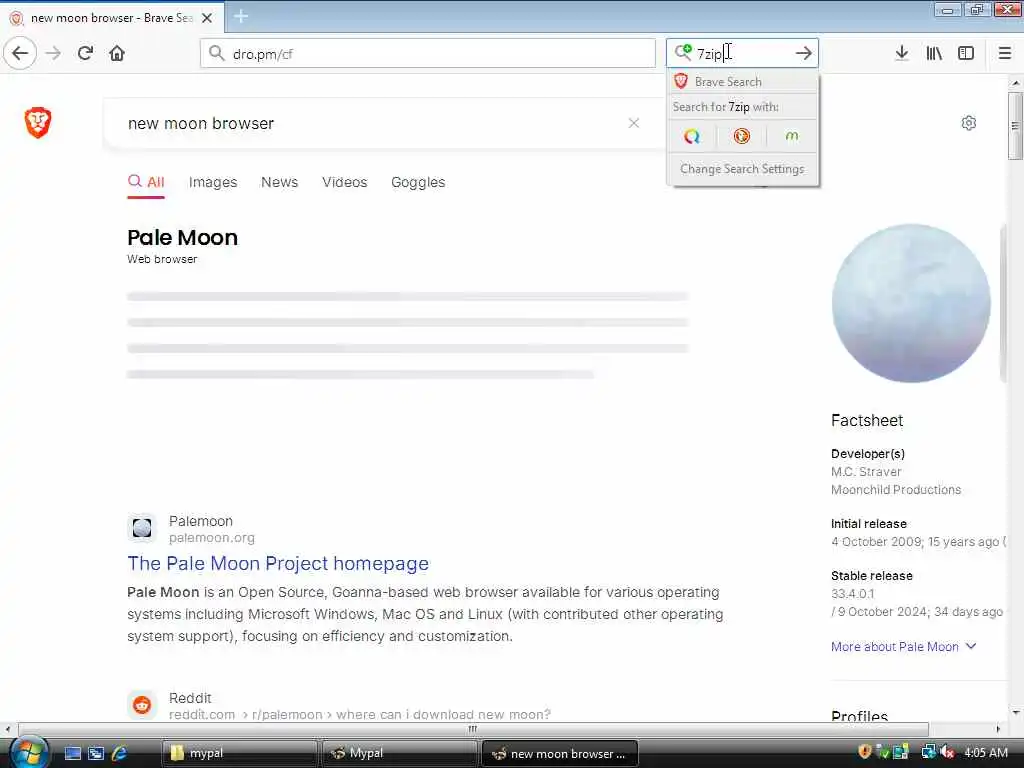Toggle the sidebar view icon
This screenshot has width=1024, height=768.
(x=966, y=53)
